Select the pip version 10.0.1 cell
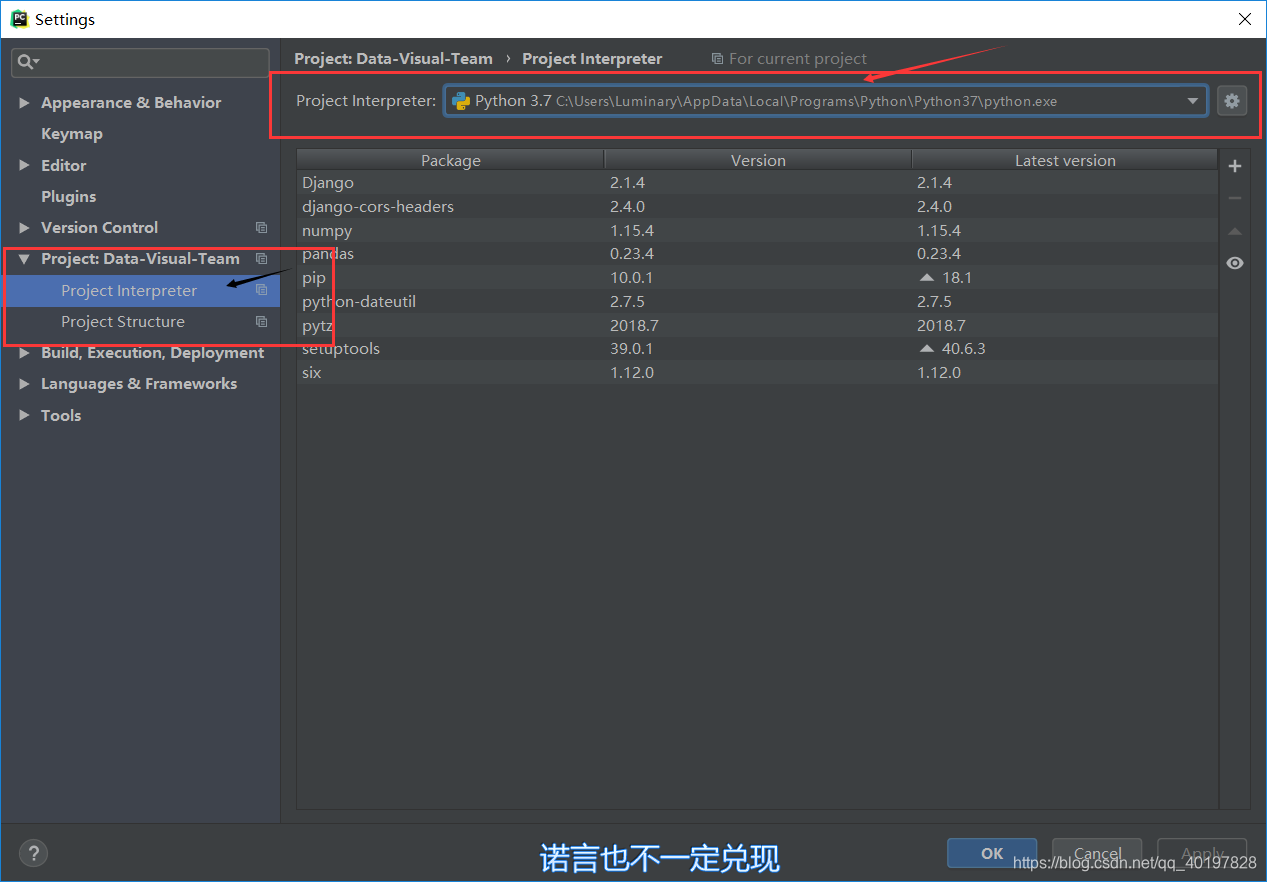The width and height of the screenshot is (1267, 882). (632, 278)
